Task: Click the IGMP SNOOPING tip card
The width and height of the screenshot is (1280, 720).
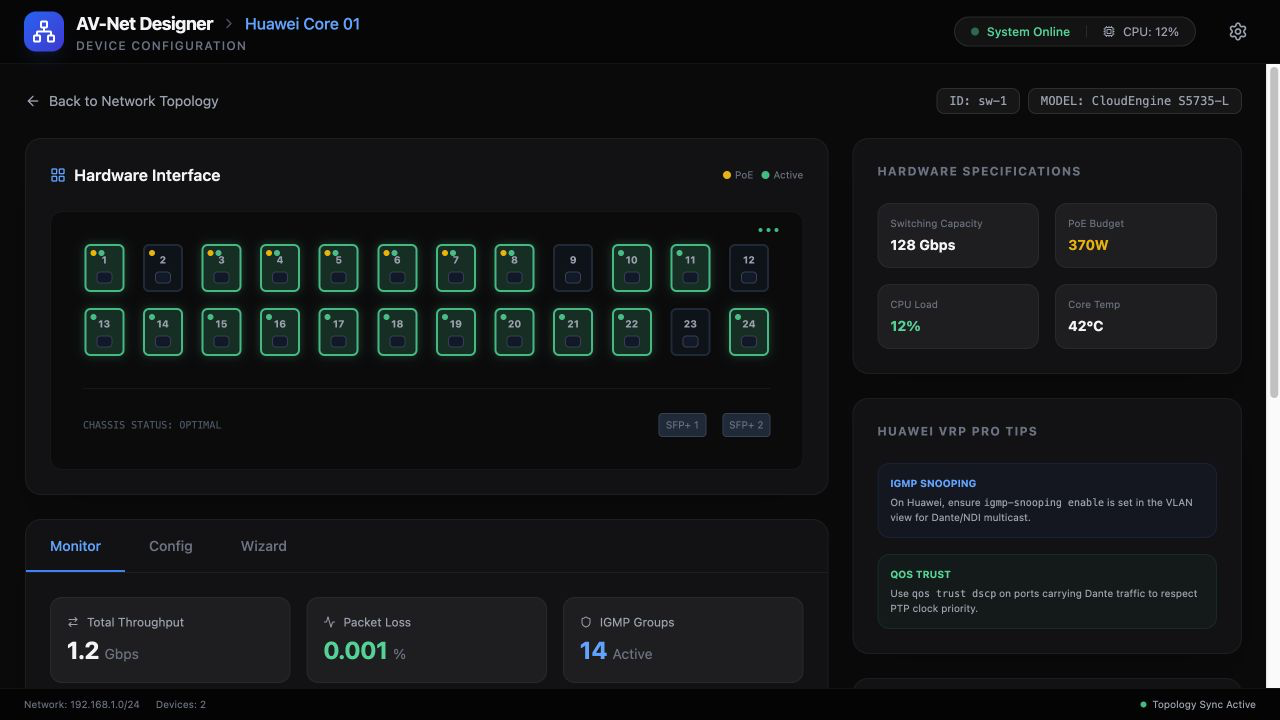Action: click(x=1047, y=500)
